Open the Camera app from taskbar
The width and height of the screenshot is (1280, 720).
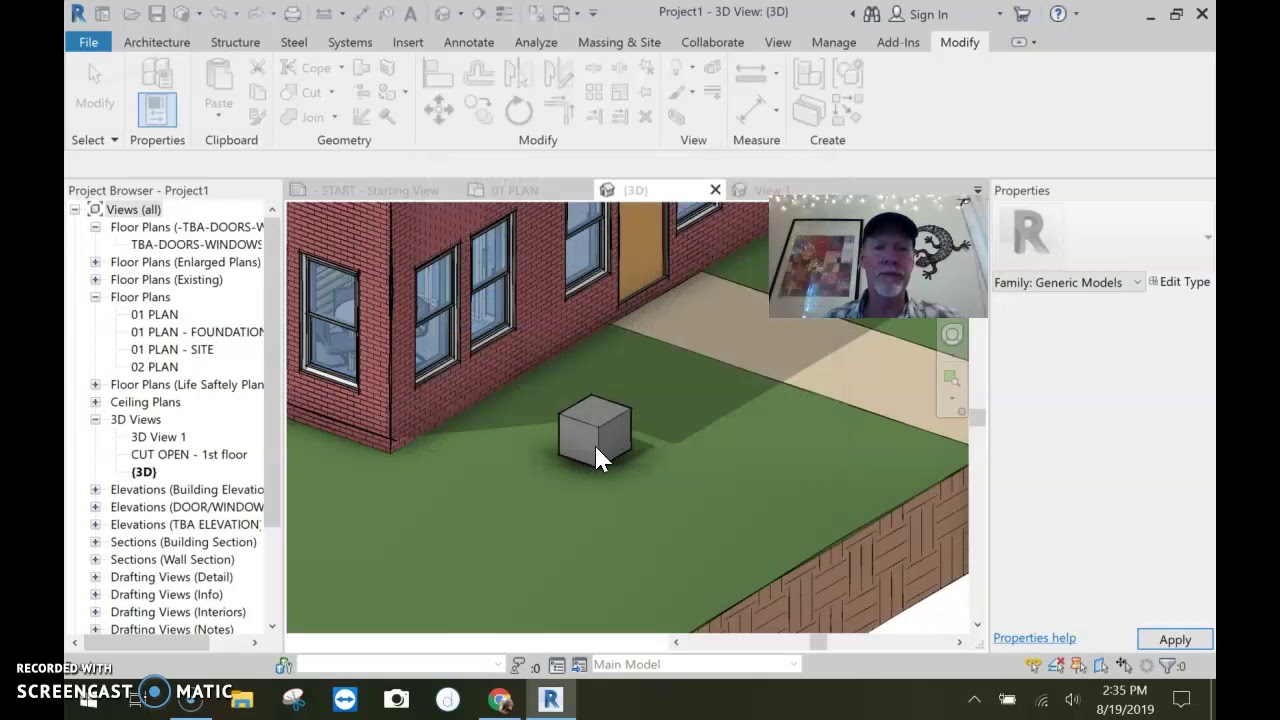397,699
